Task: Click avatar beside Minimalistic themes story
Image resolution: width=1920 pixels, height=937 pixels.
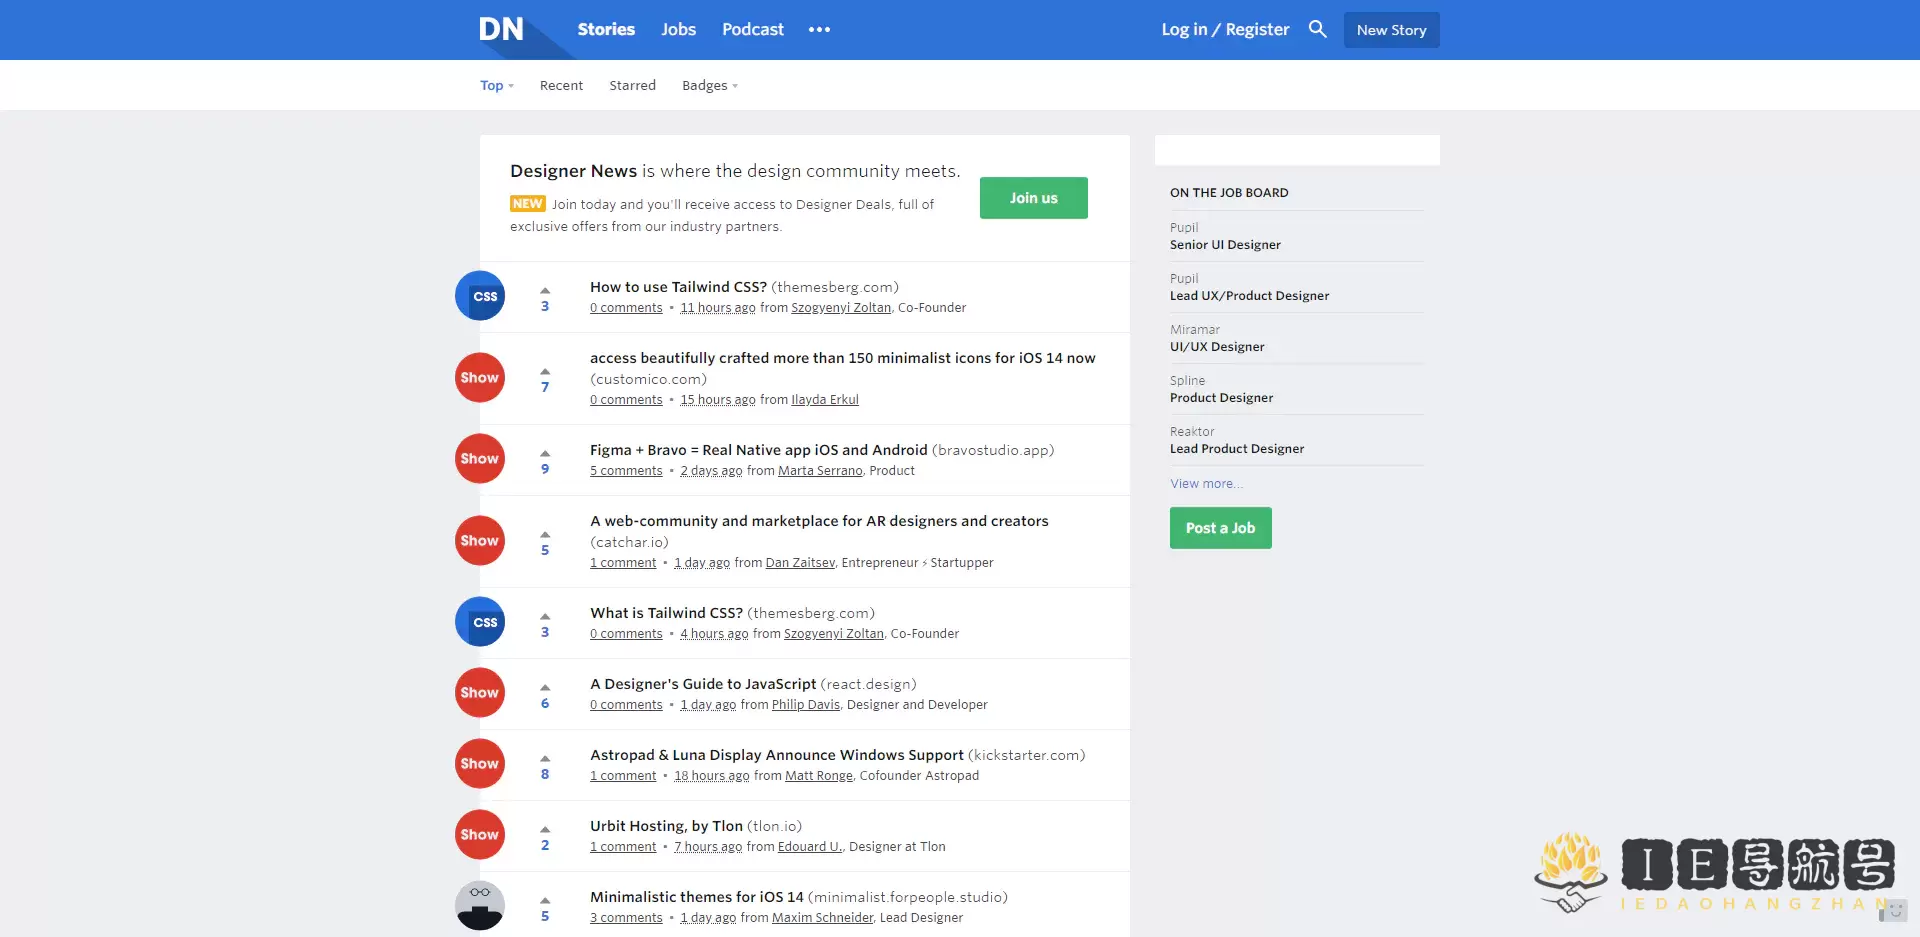Action: (x=480, y=906)
